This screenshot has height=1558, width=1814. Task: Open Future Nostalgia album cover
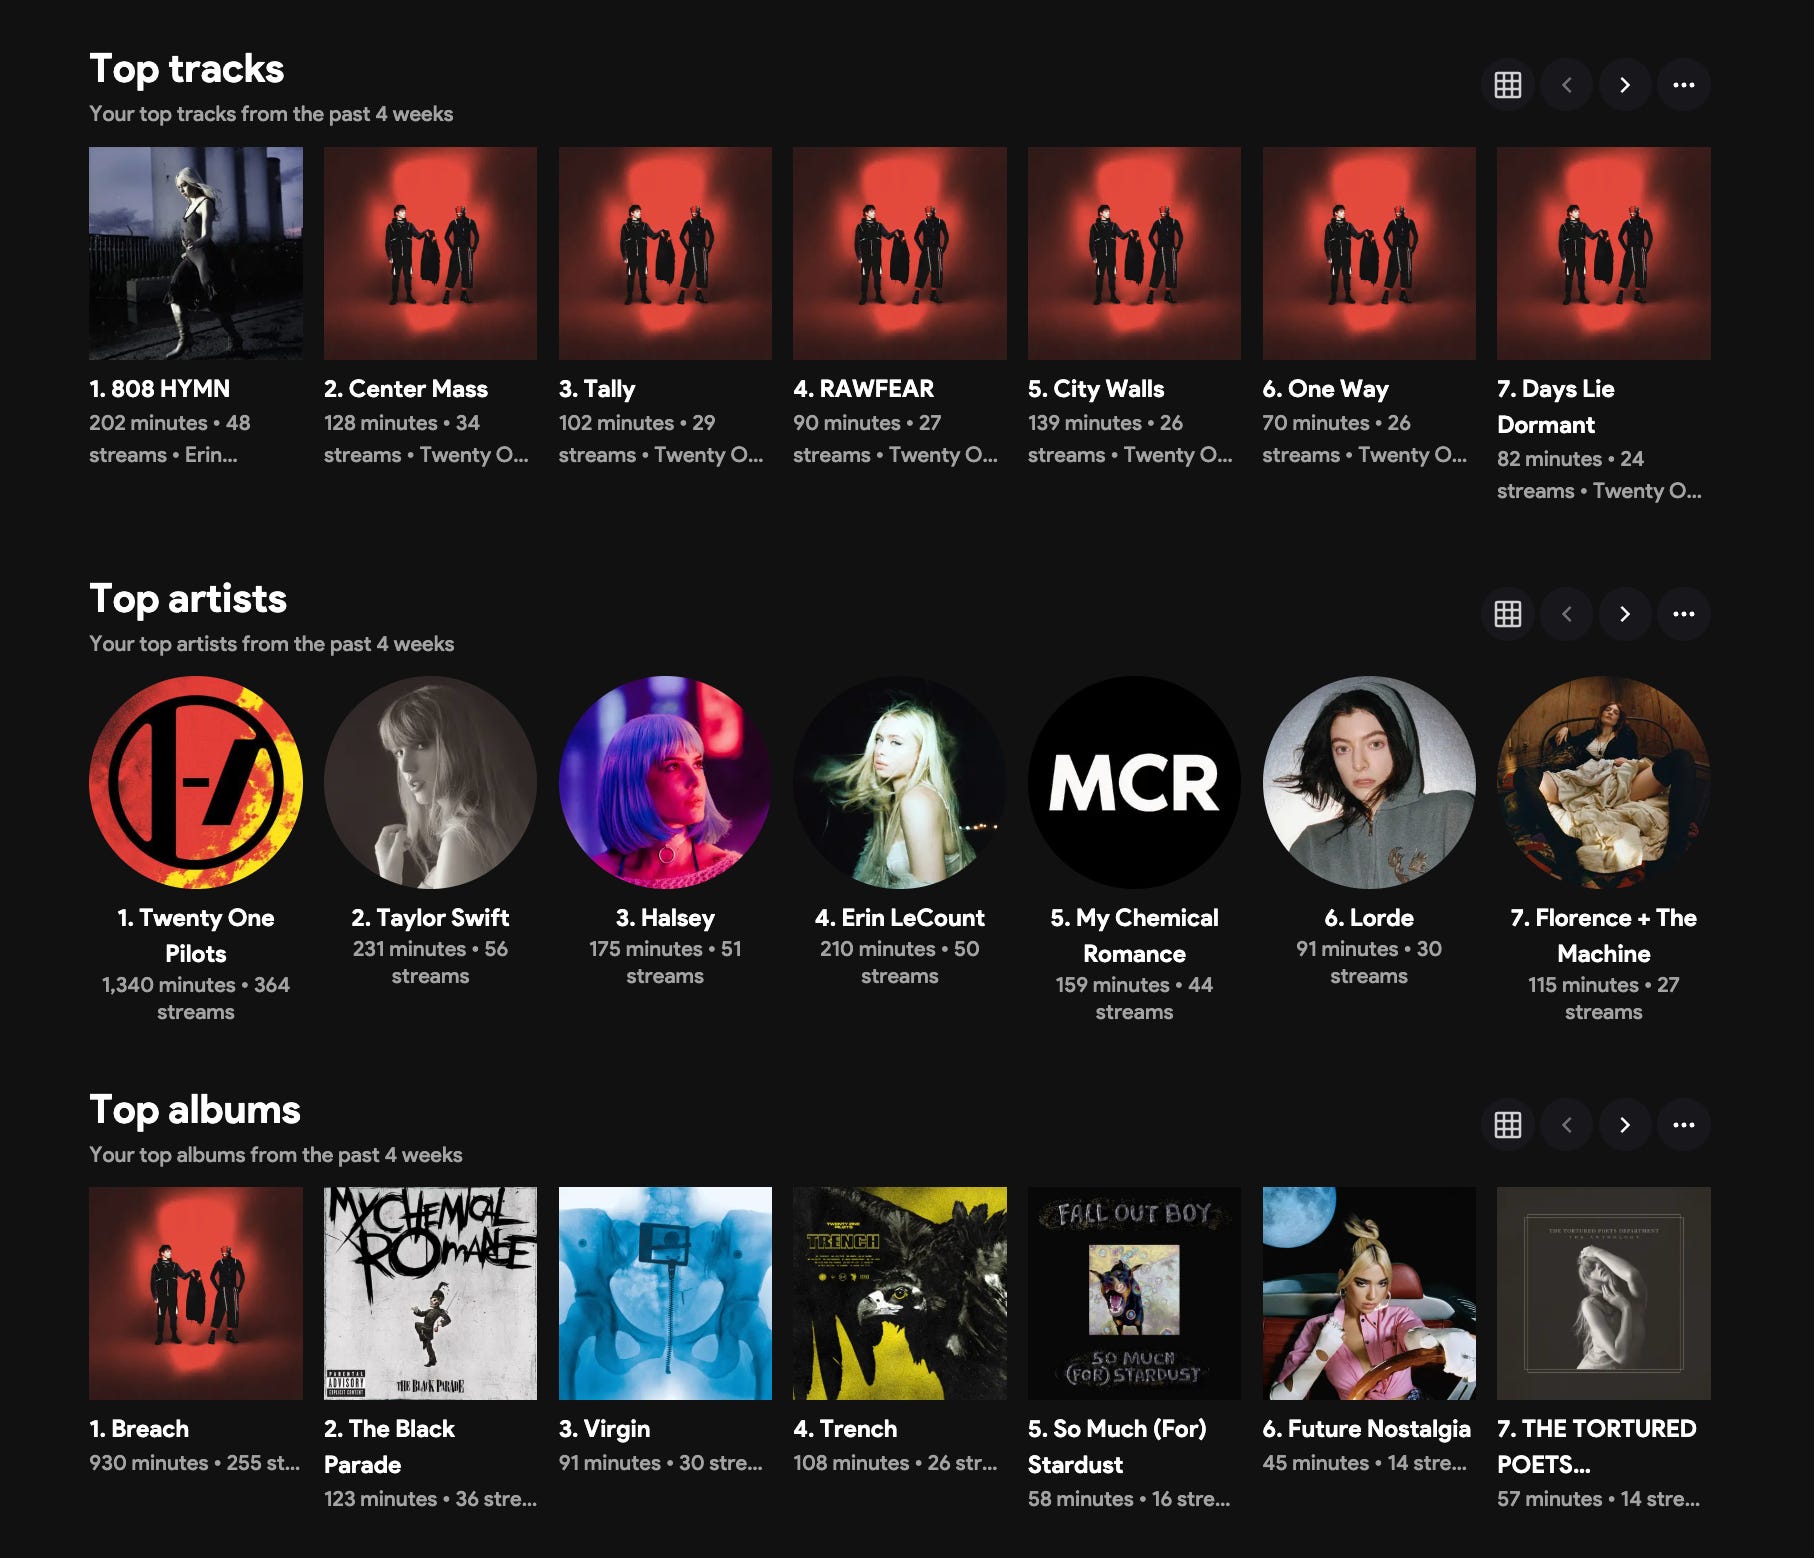(x=1369, y=1293)
